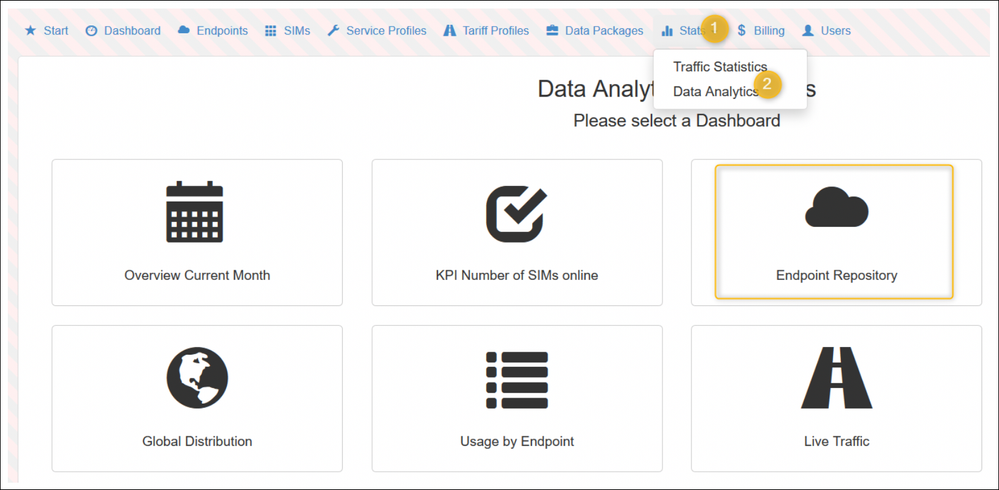Open the Endpoints section
The height and width of the screenshot is (490, 999).
coord(213,31)
